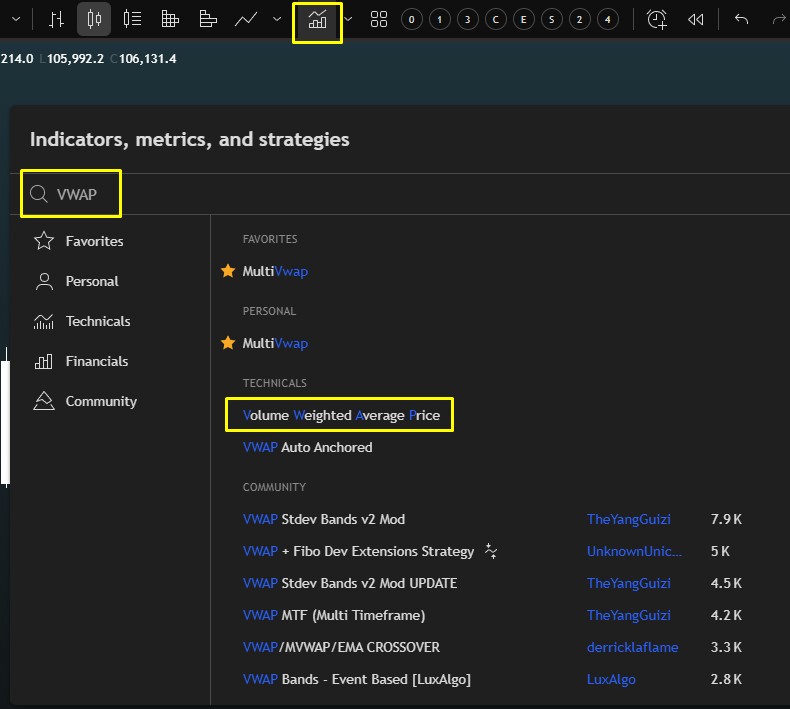The width and height of the screenshot is (790, 709).
Task: Click the 7.9 K likes count
Action: tap(726, 519)
